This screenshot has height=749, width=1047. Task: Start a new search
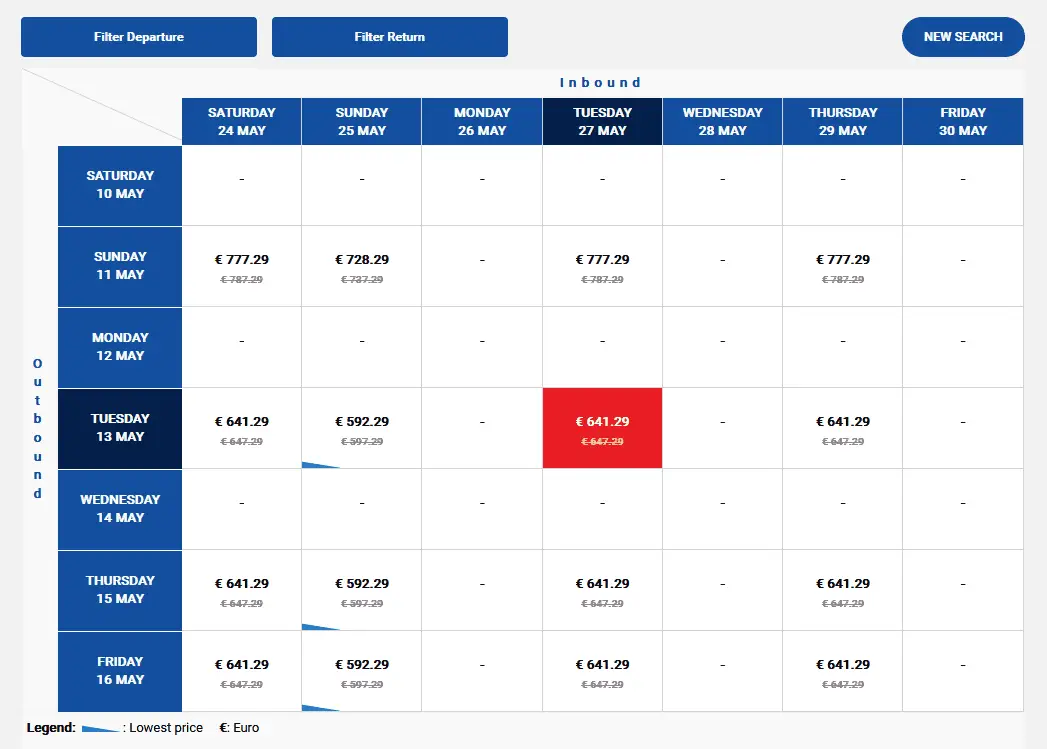tap(963, 37)
